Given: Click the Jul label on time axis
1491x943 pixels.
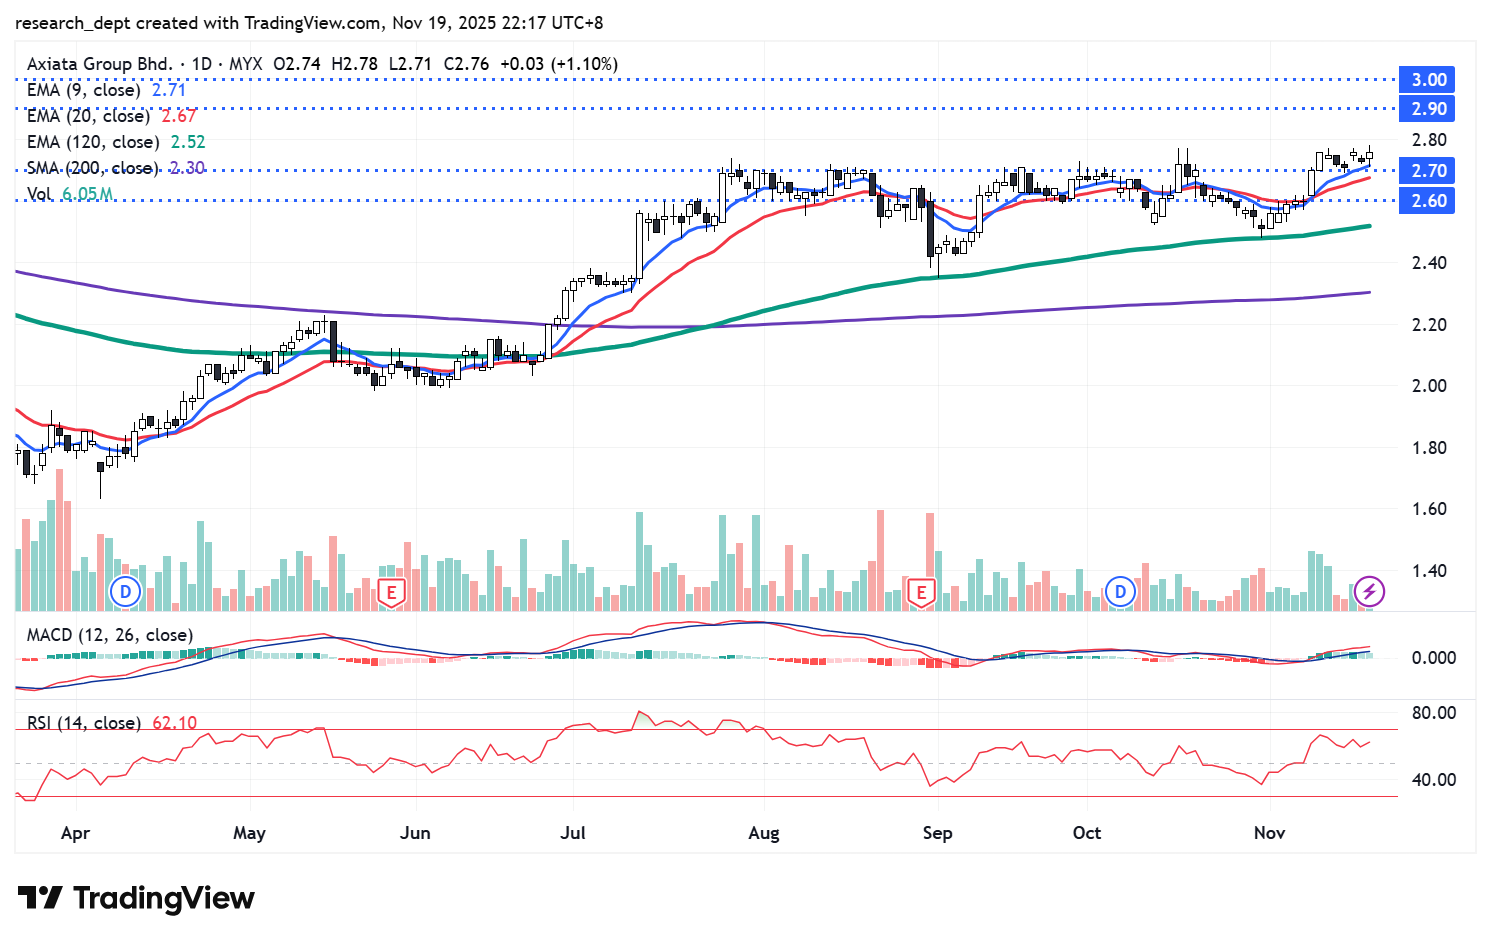Looking at the screenshot, I should pos(573,833).
